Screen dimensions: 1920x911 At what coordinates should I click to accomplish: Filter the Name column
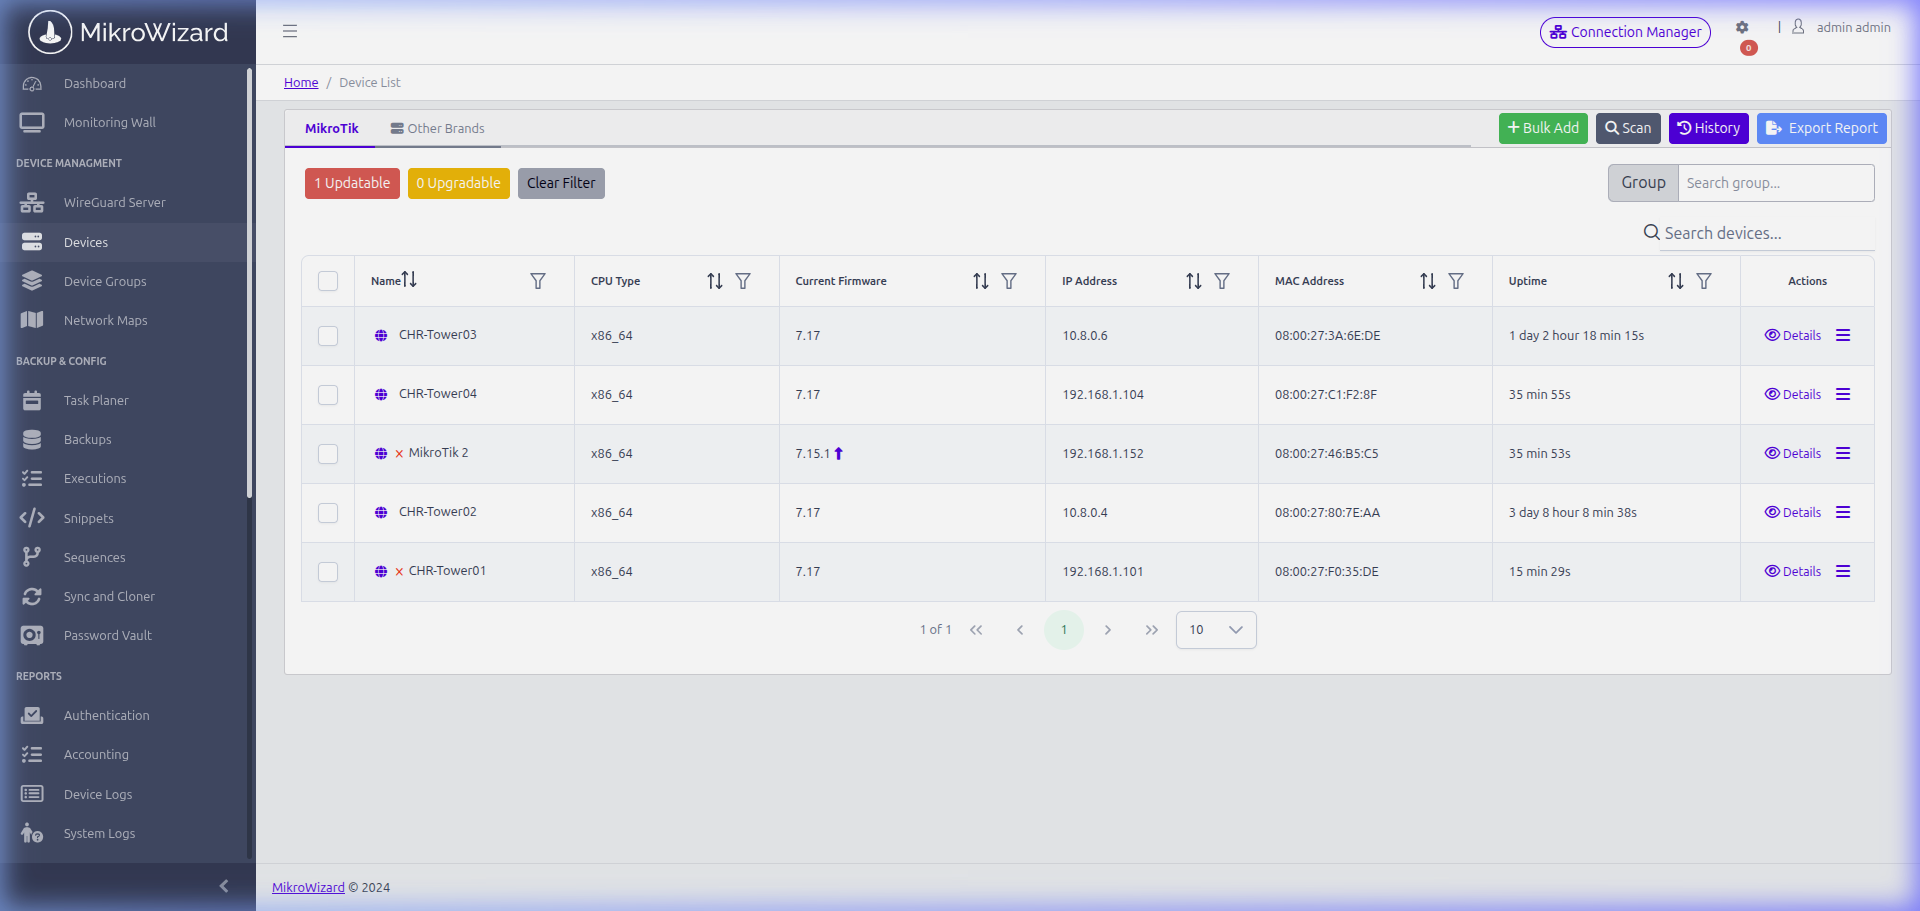click(x=538, y=281)
